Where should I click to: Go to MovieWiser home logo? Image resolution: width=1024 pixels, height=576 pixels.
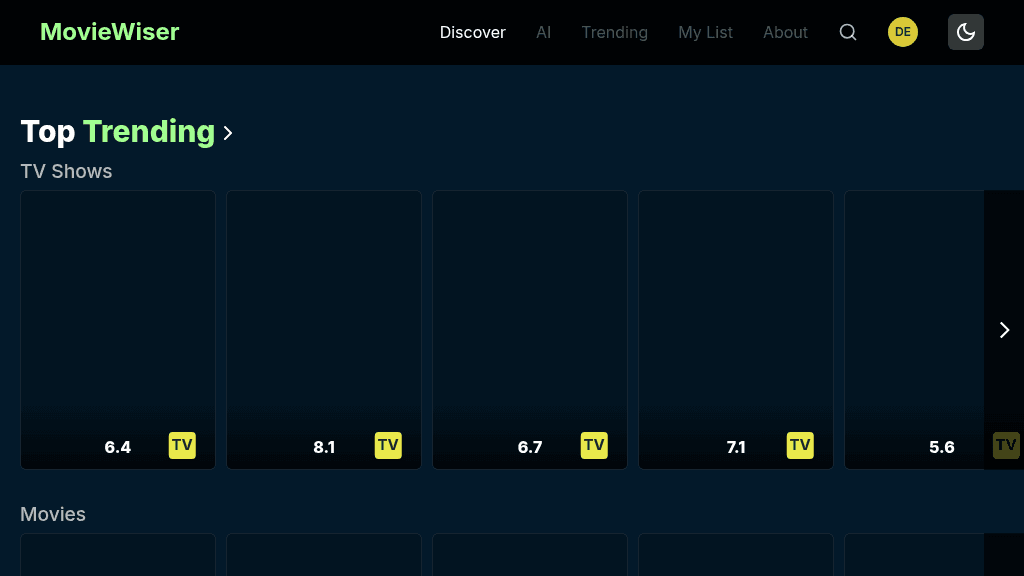click(109, 32)
